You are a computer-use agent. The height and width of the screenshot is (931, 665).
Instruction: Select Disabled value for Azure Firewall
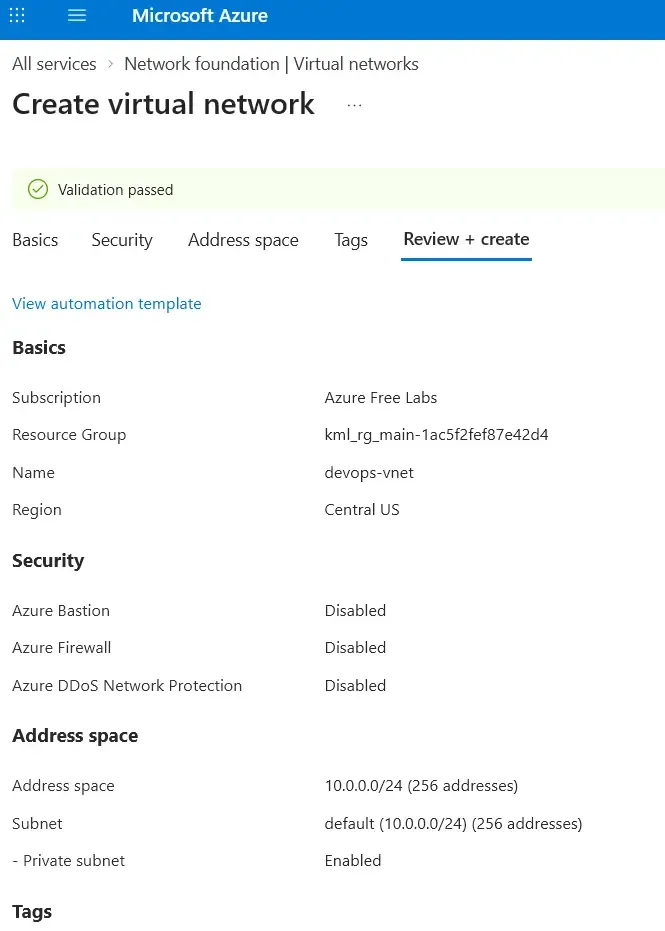coord(355,647)
